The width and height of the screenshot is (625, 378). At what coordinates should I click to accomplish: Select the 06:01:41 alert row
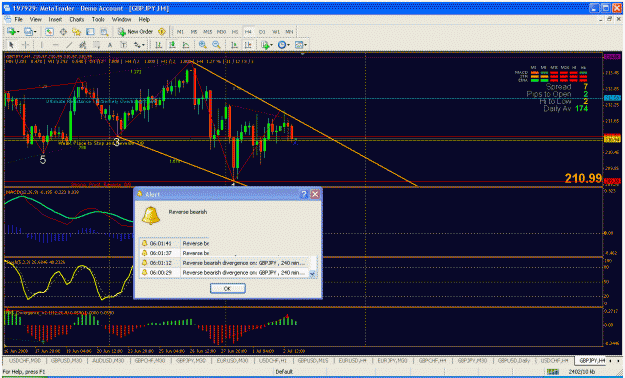point(175,243)
